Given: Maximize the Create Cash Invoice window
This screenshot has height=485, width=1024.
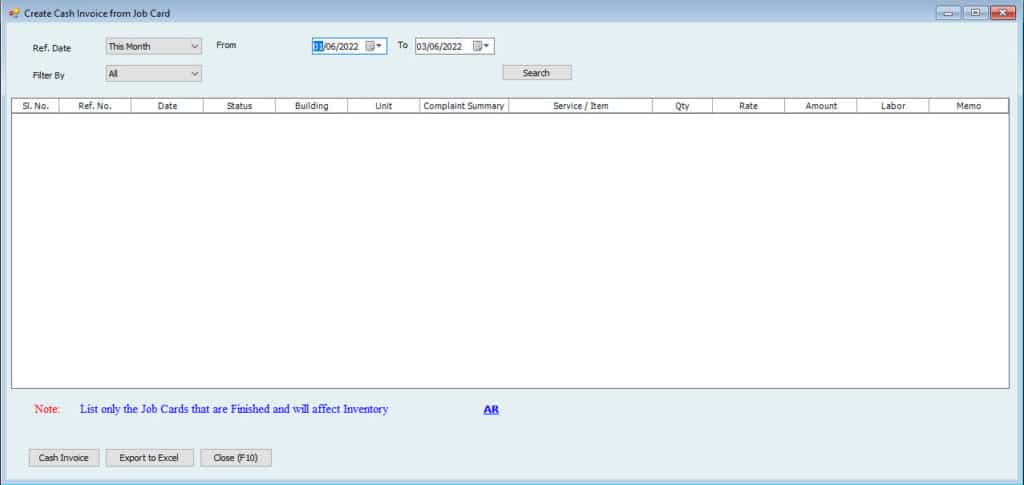Looking at the screenshot, I should 974,12.
